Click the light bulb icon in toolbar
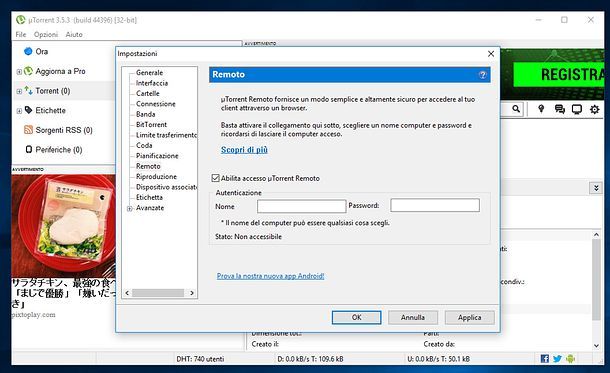This screenshot has width=610, height=373. click(x=541, y=109)
